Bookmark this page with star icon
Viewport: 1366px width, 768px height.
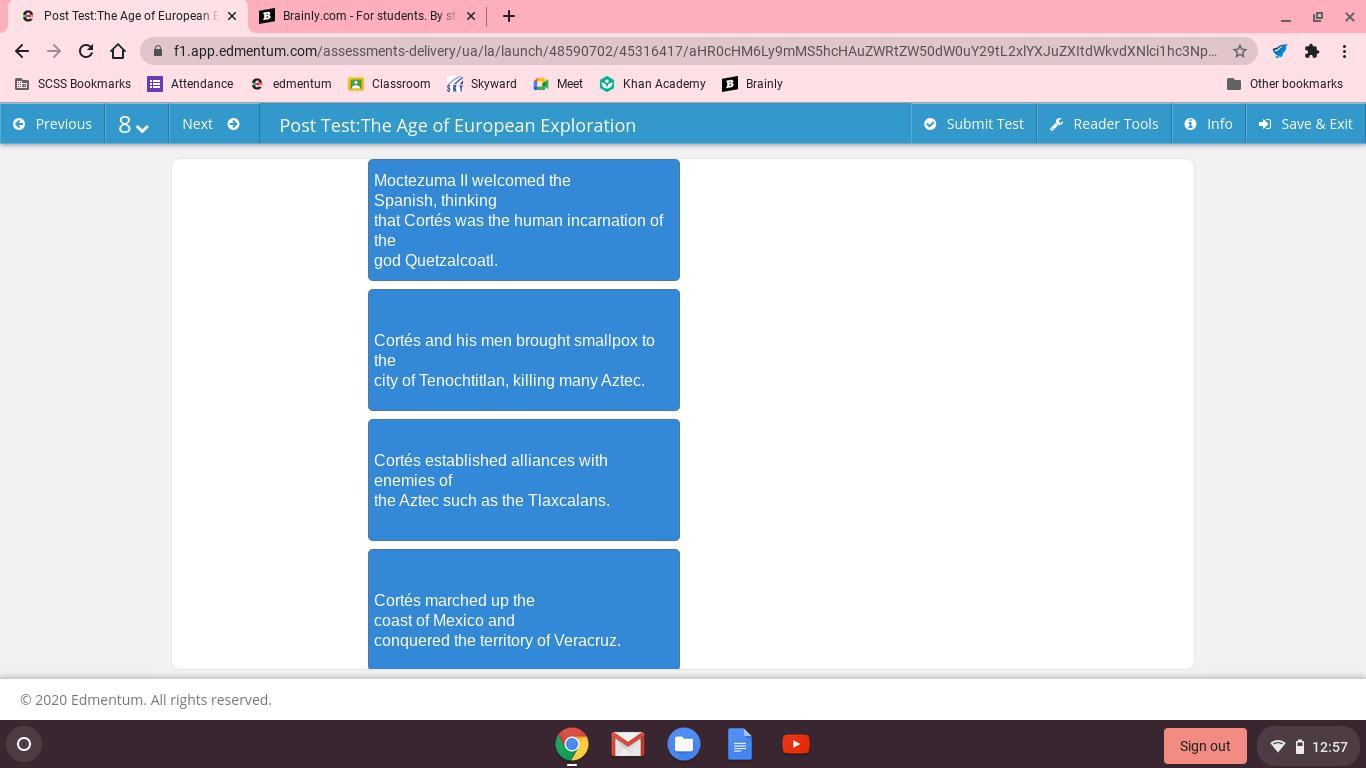1240,51
